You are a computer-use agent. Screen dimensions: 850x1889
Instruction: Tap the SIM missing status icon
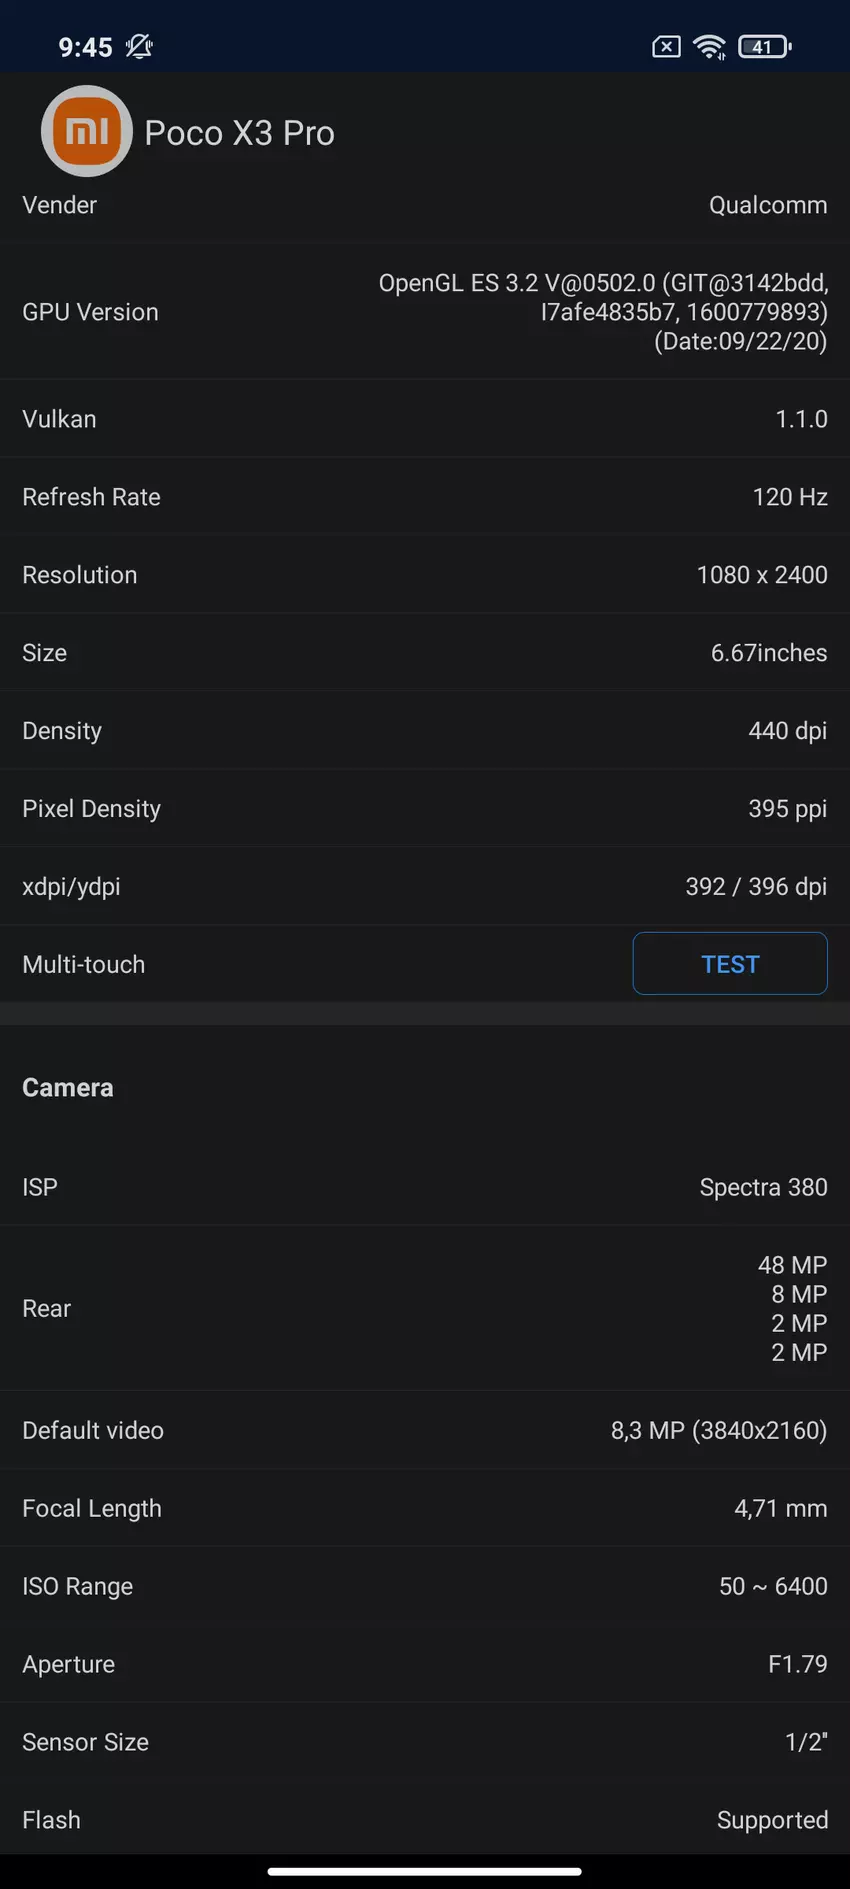tap(666, 46)
